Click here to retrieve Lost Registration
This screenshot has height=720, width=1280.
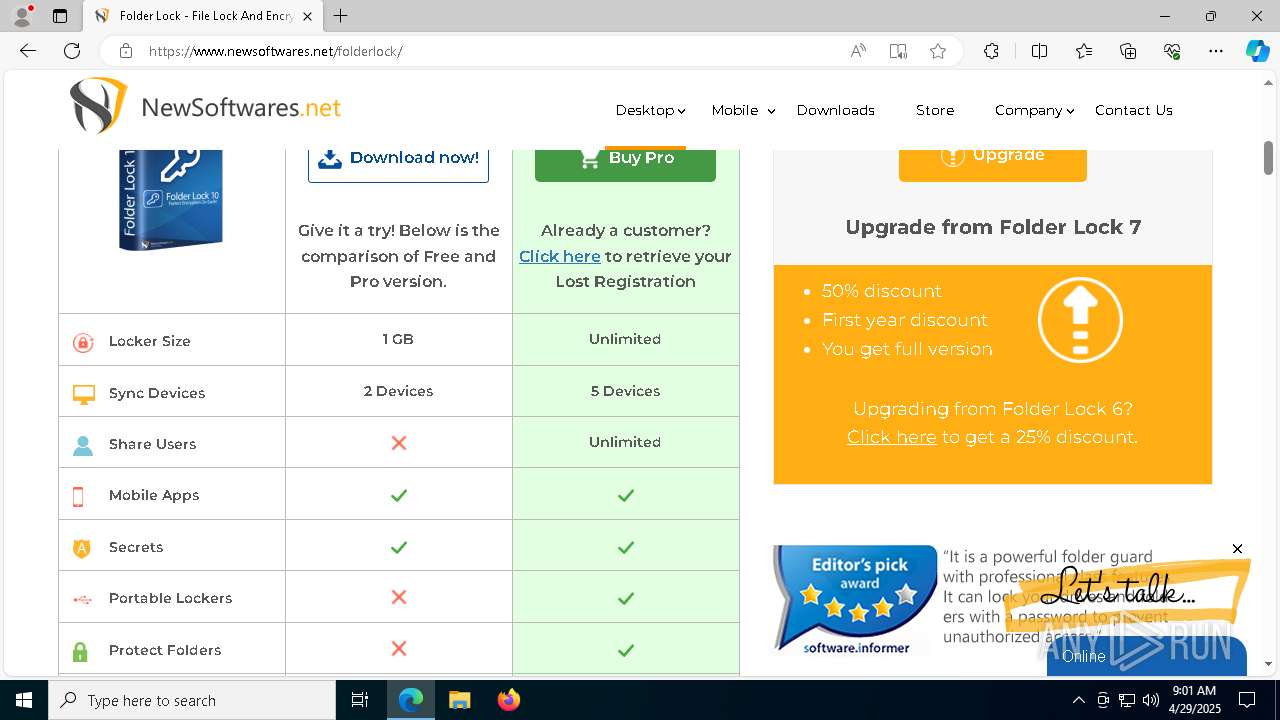tap(560, 256)
